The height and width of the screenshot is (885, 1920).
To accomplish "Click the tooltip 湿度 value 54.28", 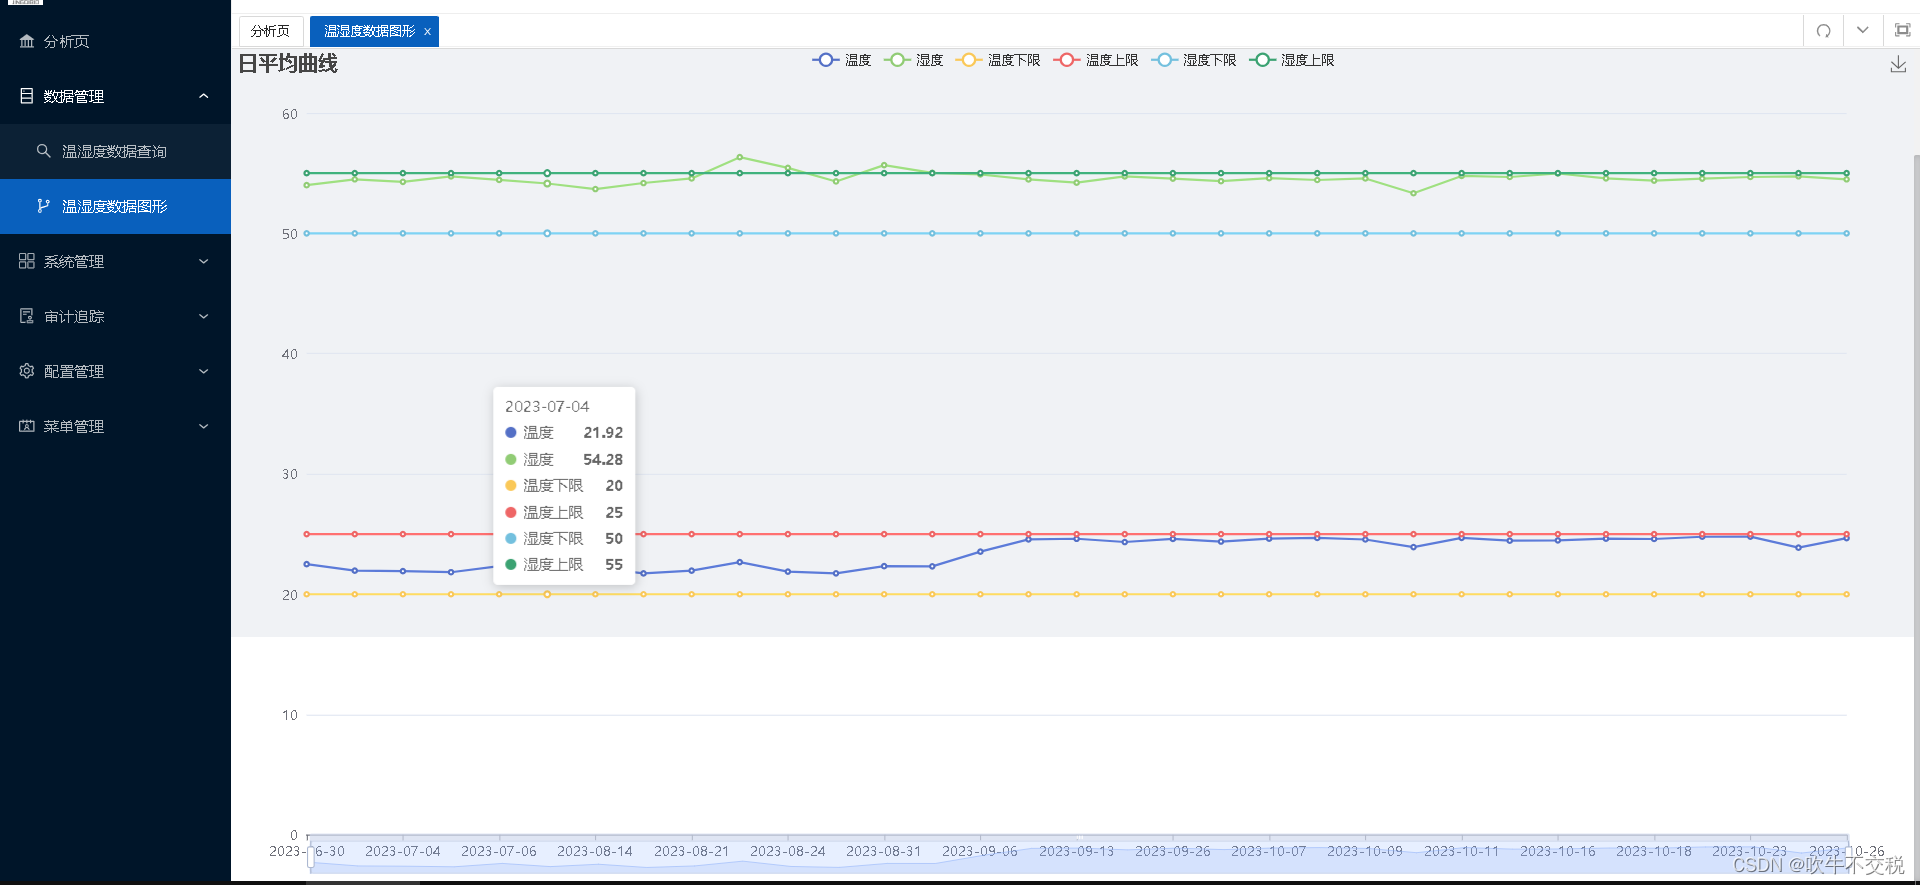I will pos(603,459).
